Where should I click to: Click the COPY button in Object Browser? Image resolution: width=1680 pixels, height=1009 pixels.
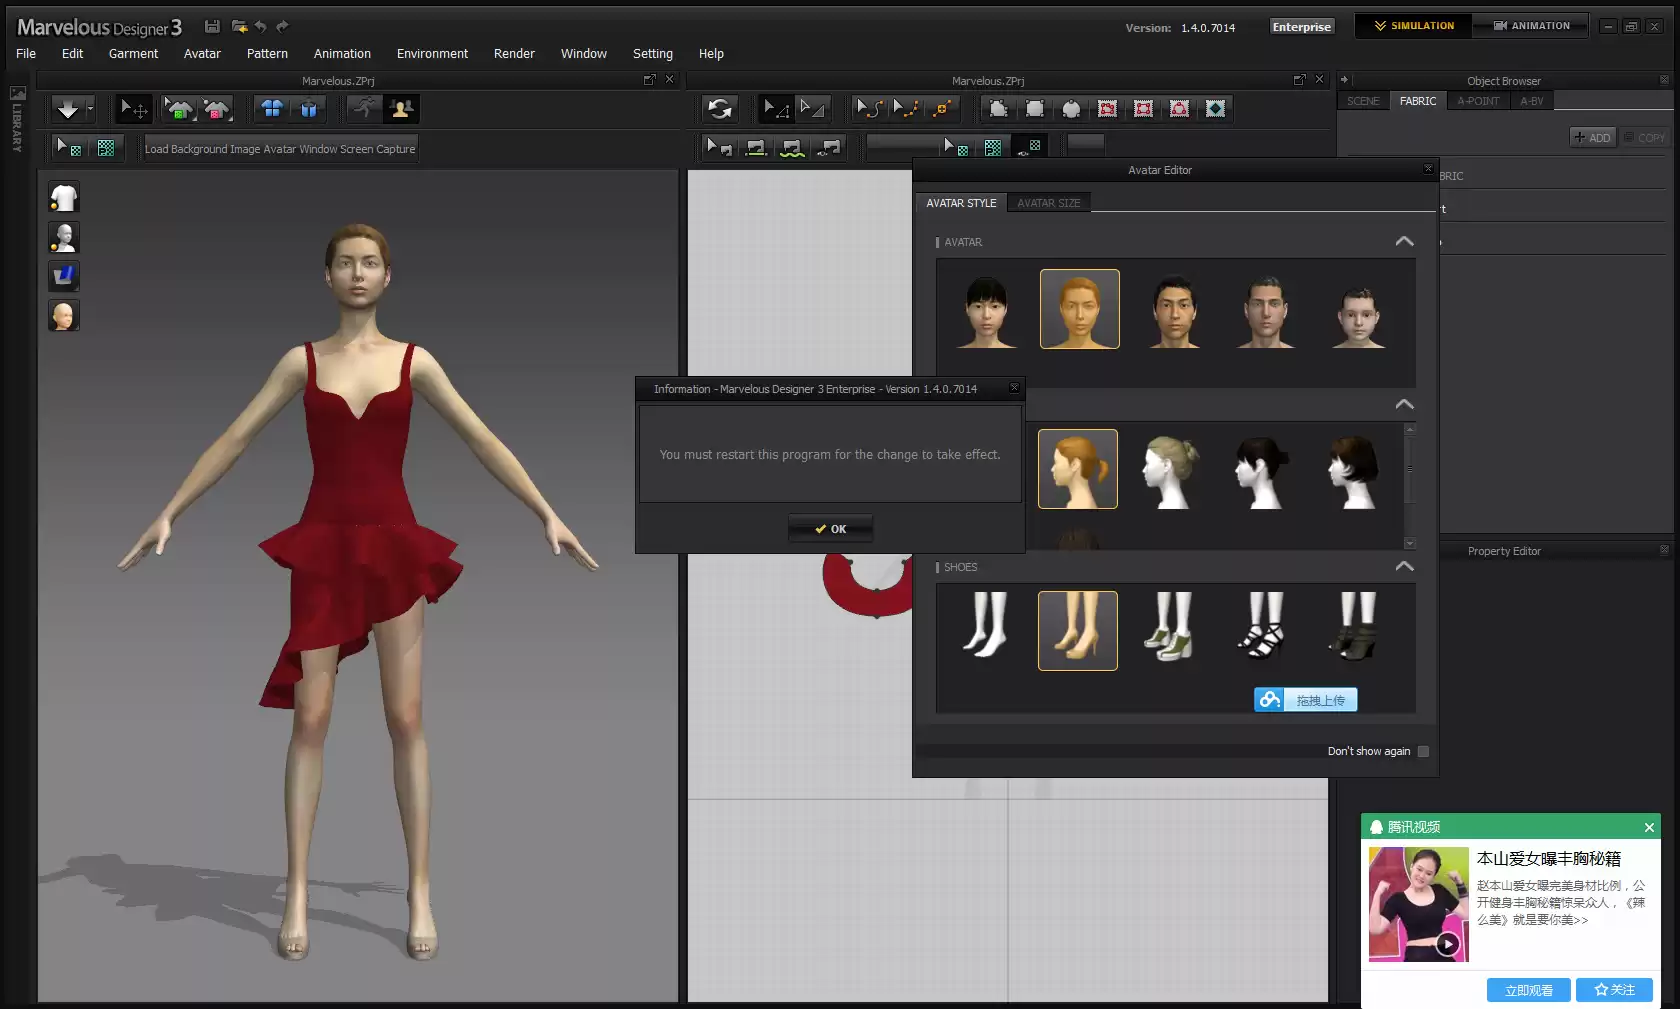click(x=1643, y=138)
